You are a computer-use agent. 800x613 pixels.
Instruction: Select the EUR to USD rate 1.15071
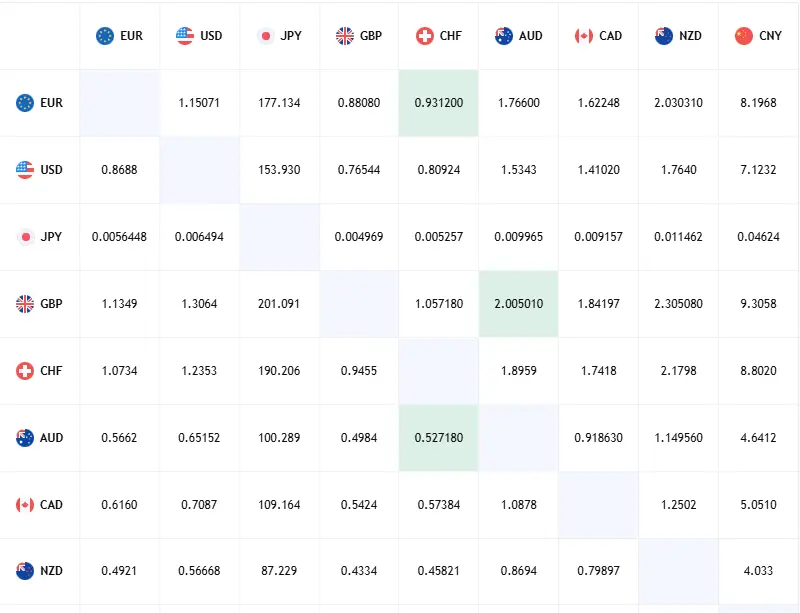click(x=199, y=103)
